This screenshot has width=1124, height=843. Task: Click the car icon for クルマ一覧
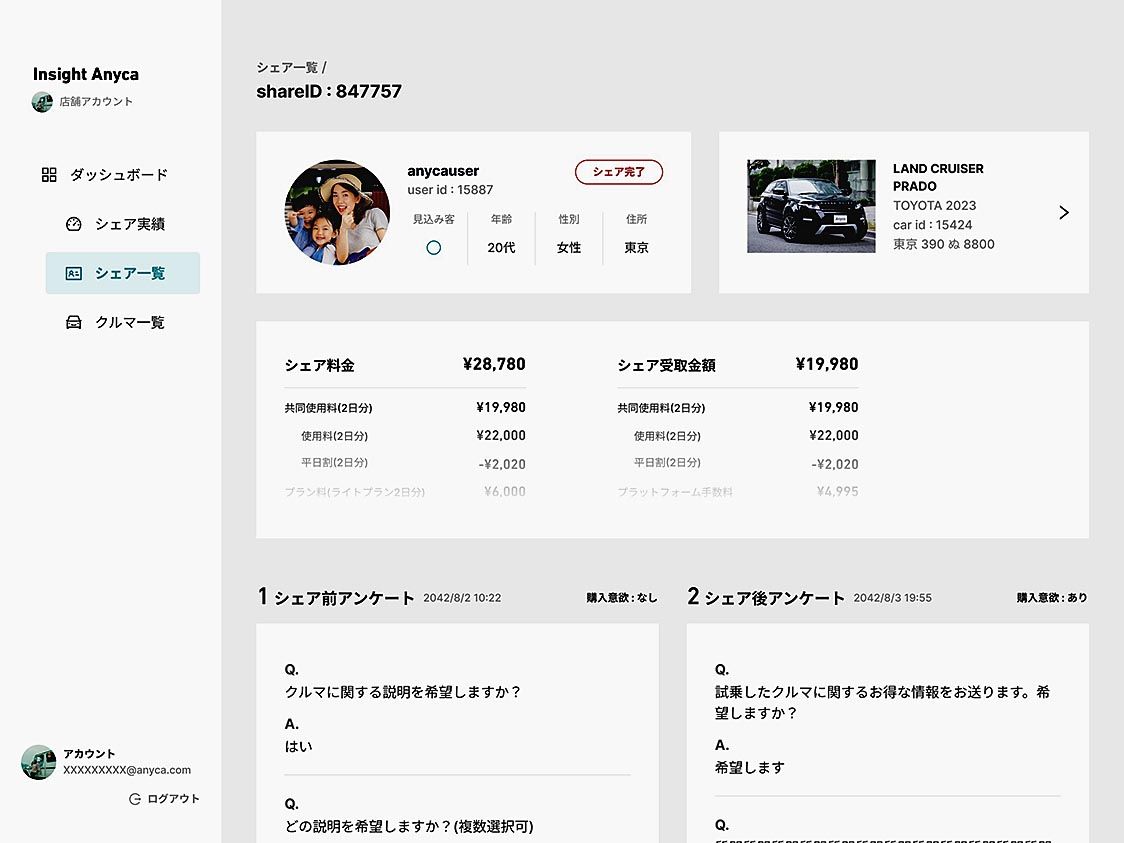pos(73,322)
